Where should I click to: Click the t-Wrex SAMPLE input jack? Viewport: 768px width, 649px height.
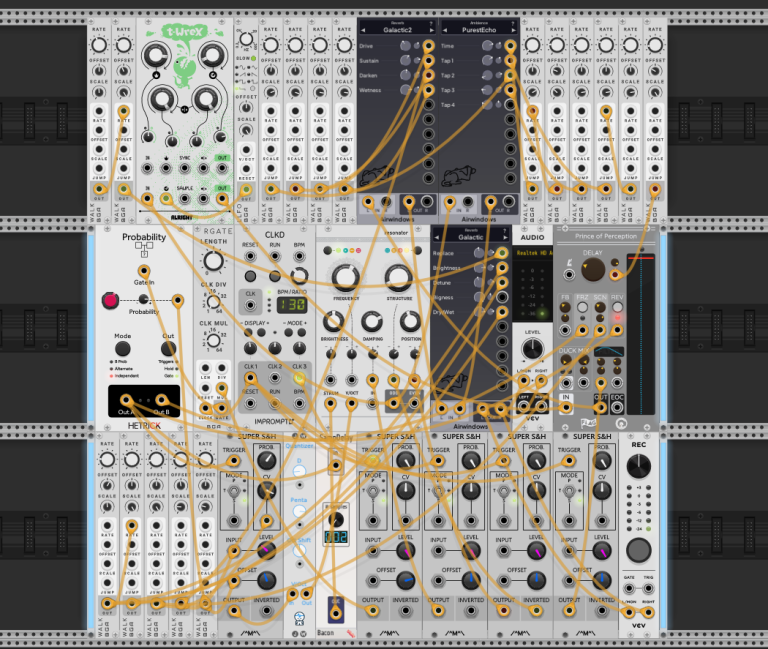(x=185, y=199)
